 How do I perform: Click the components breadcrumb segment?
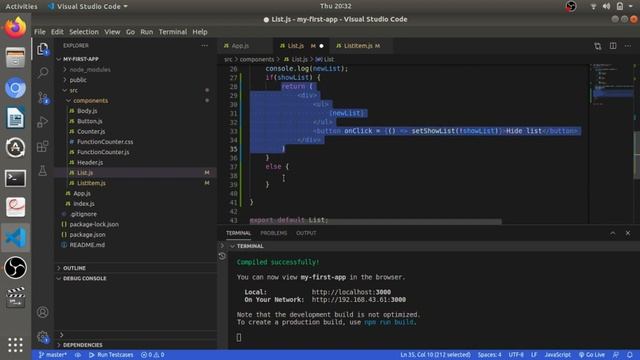(x=257, y=60)
